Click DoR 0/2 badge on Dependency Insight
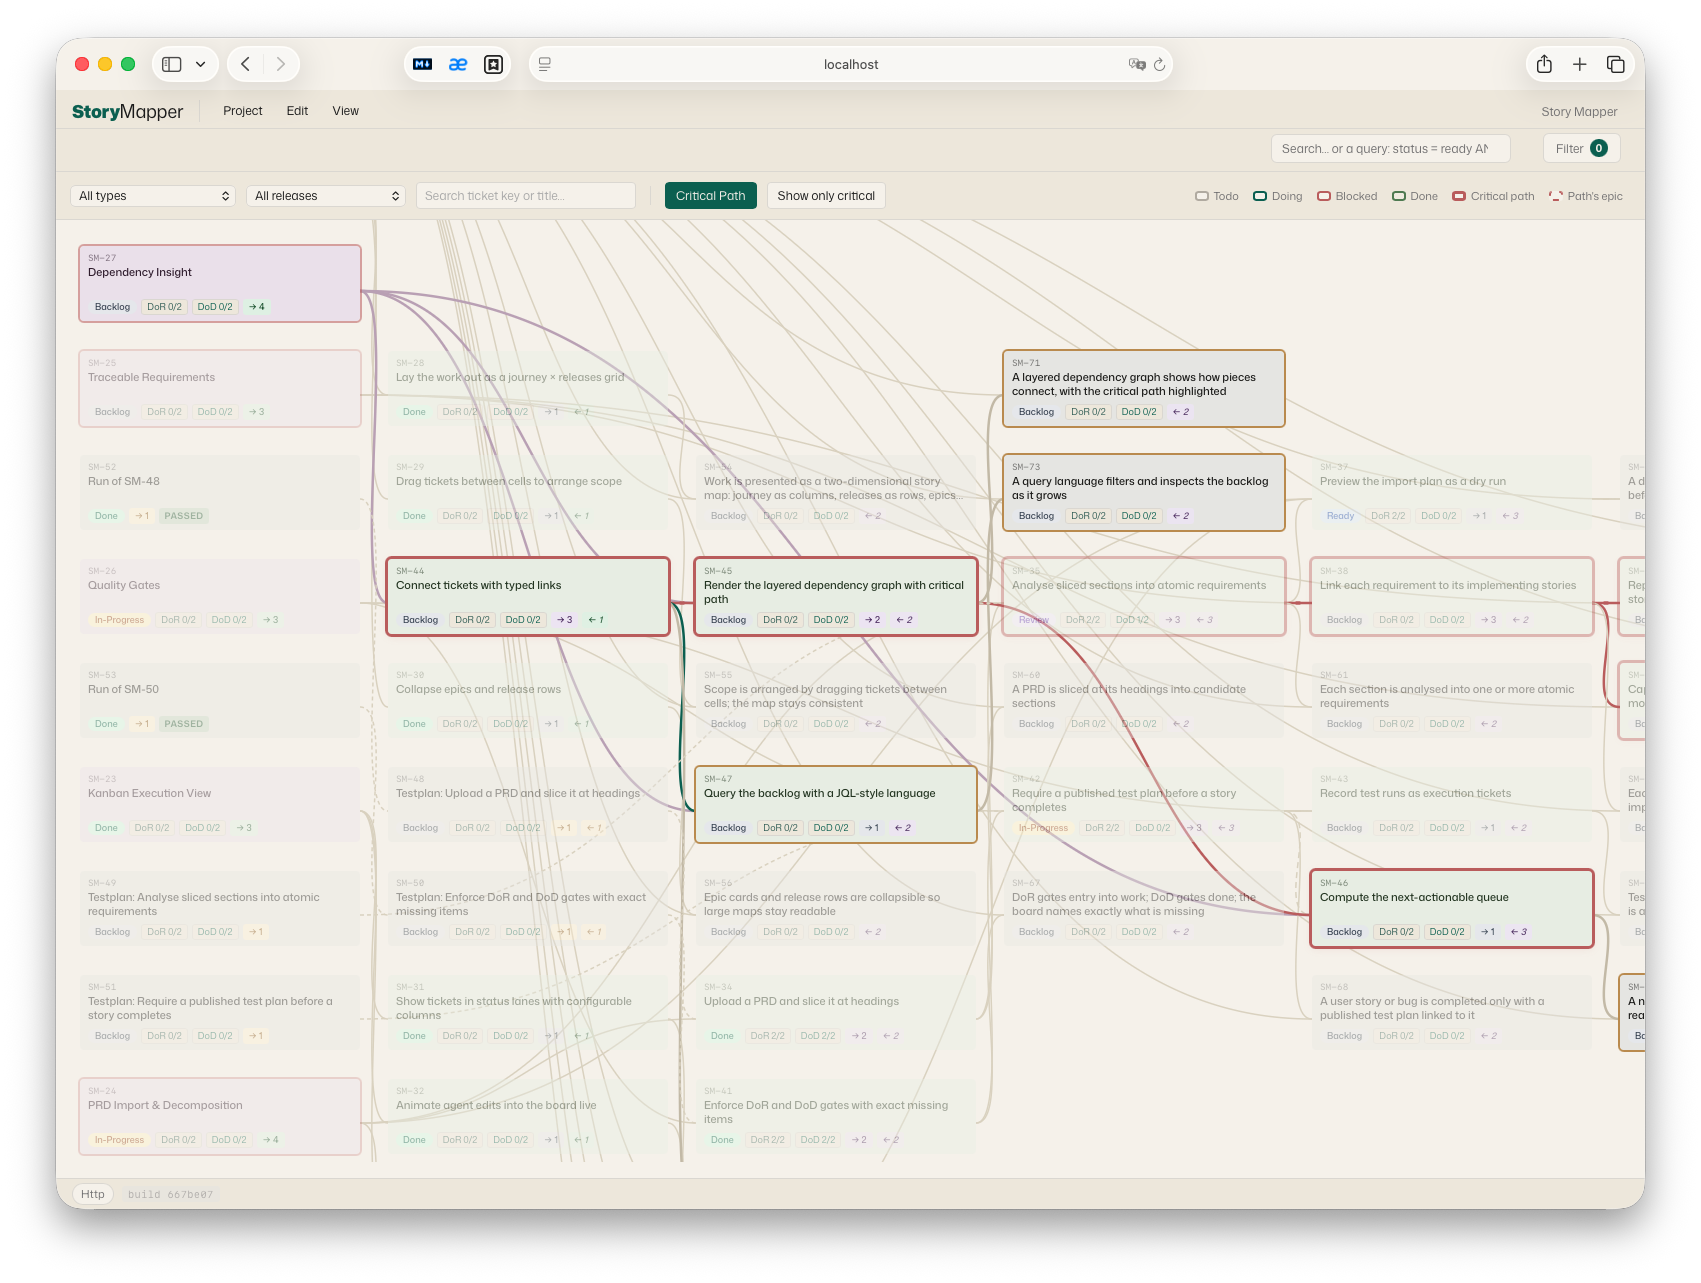 pos(164,307)
